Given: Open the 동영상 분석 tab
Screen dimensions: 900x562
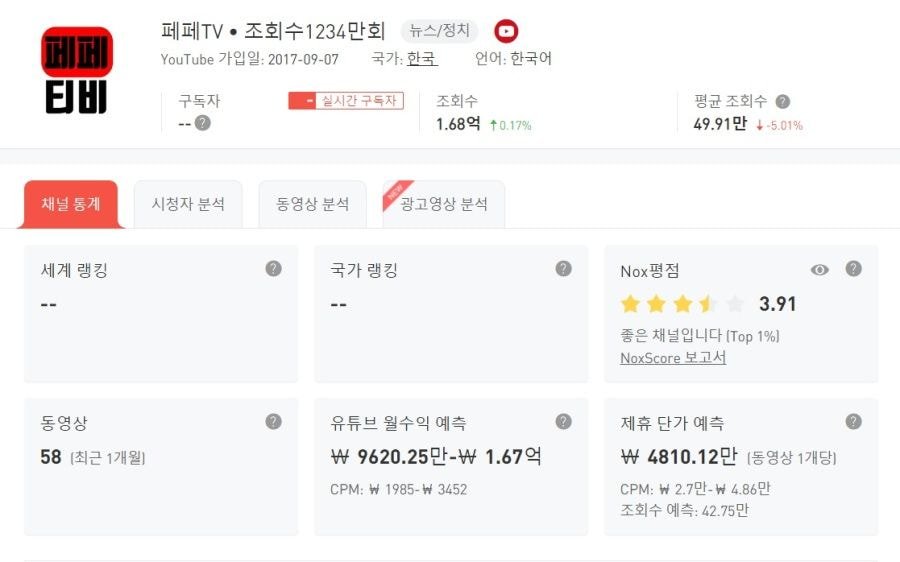Looking at the screenshot, I should click(x=312, y=204).
